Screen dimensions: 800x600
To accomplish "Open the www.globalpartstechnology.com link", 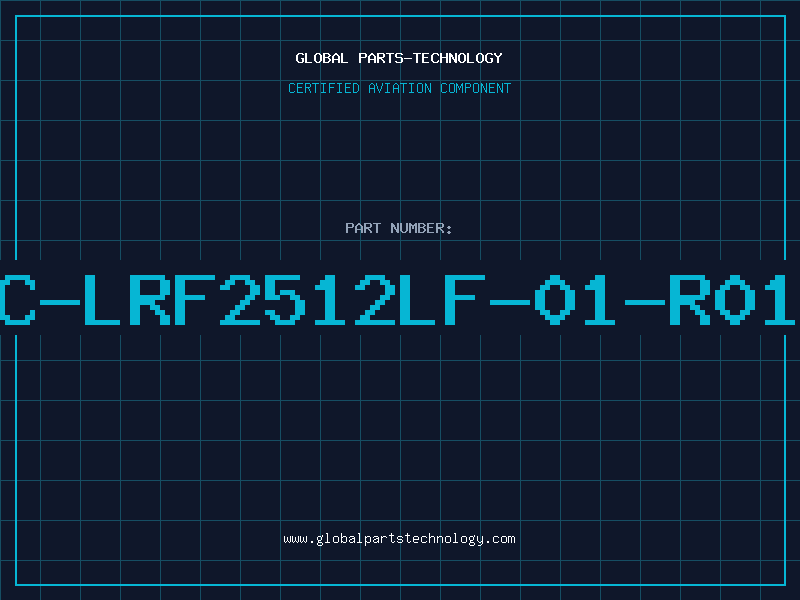I will coord(399,539).
